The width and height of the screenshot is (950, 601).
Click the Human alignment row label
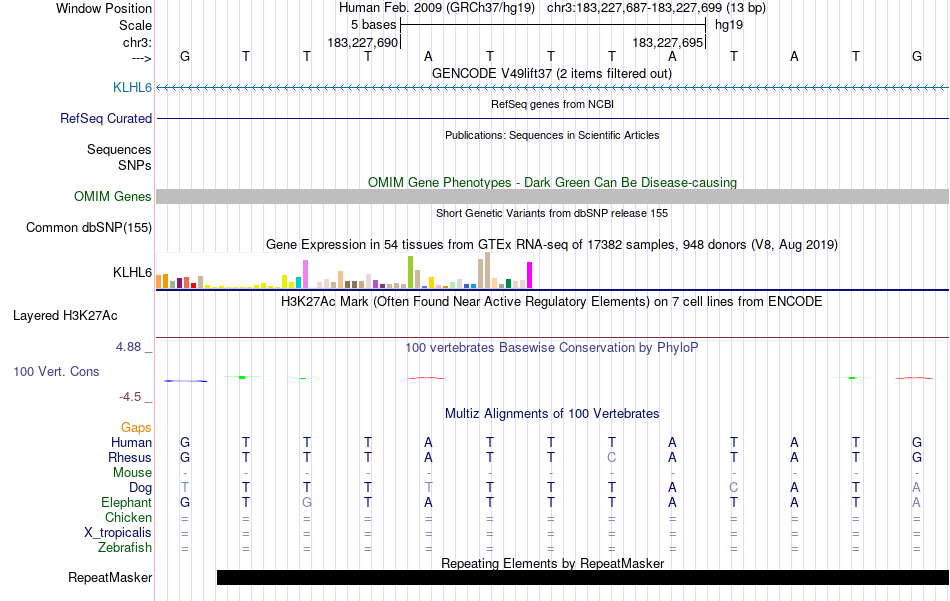(x=131, y=442)
